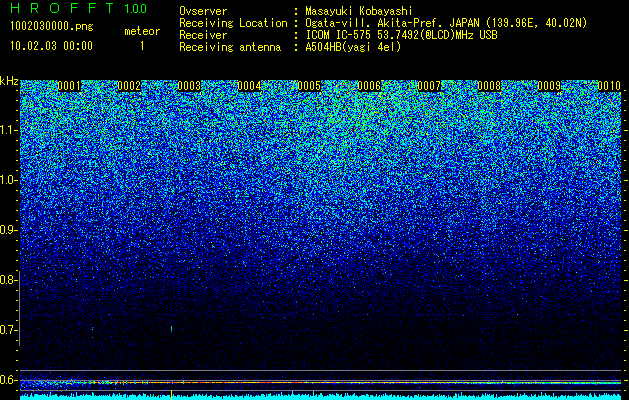Click the meteor echo near 0.7 kHz after 0002
Image resolution: width=629 pixels, height=400 pixels.
coord(172,329)
